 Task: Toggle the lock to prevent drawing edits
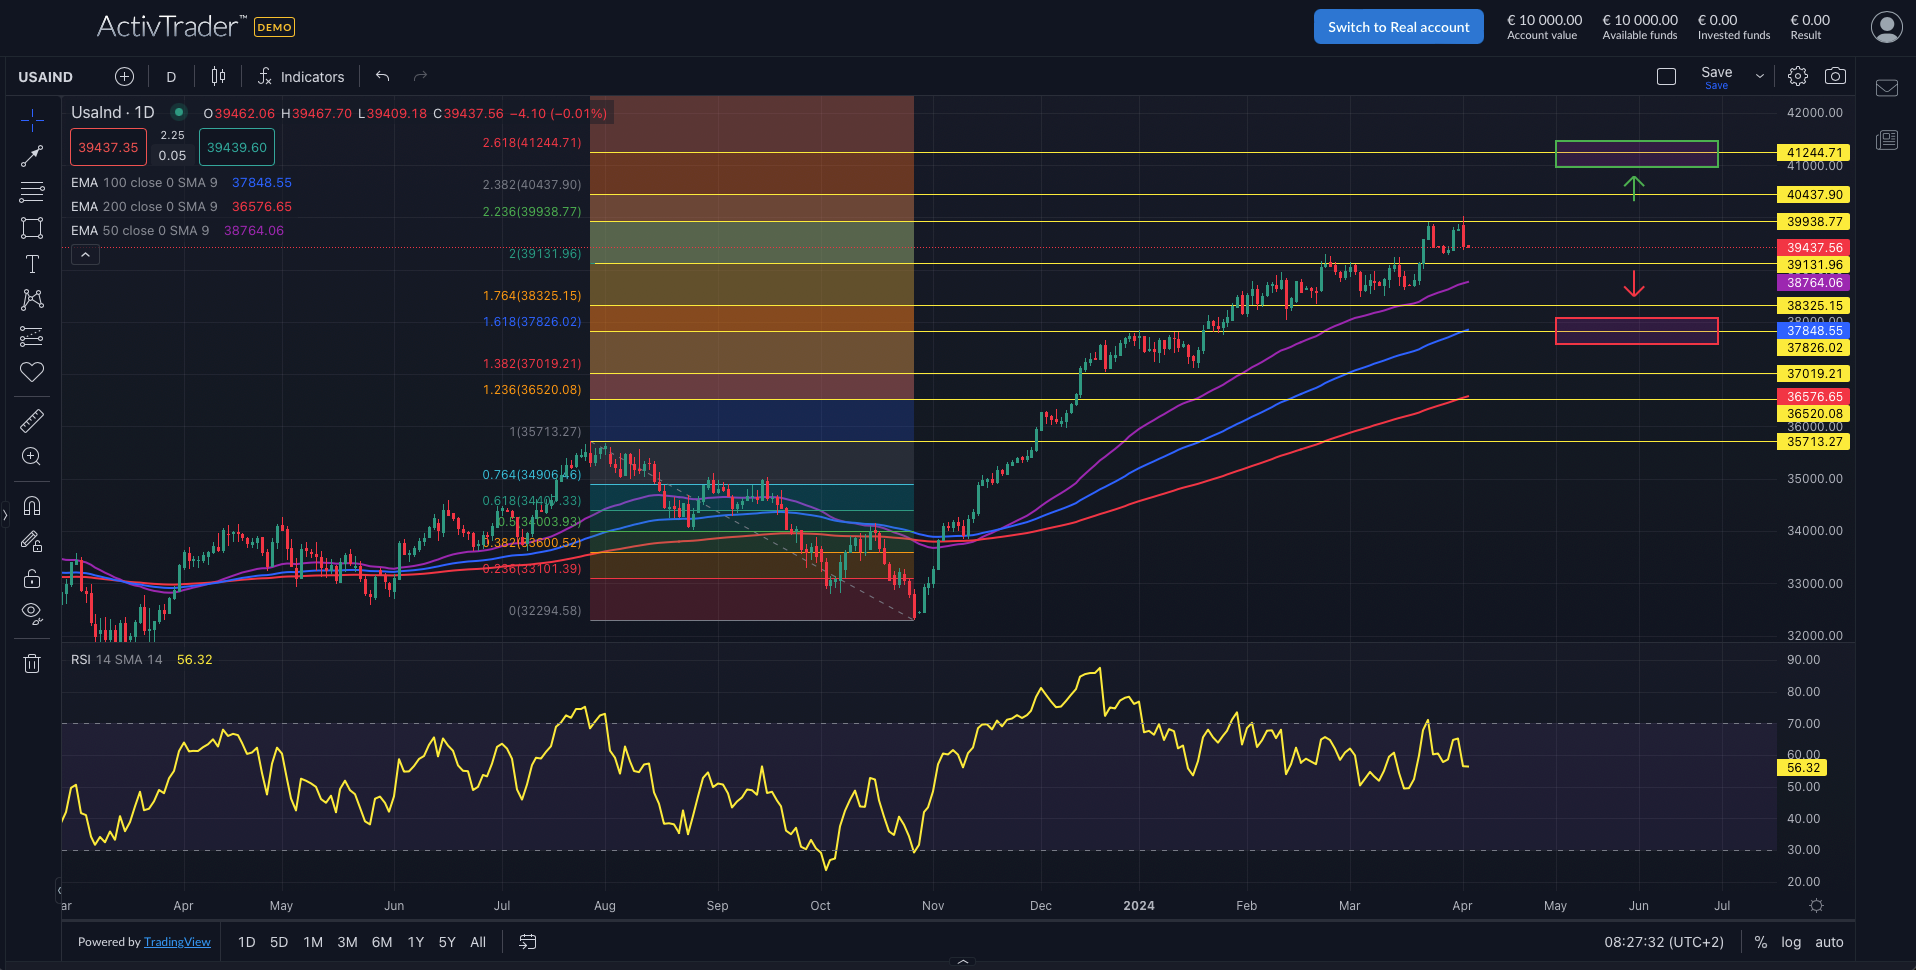pyautogui.click(x=32, y=578)
